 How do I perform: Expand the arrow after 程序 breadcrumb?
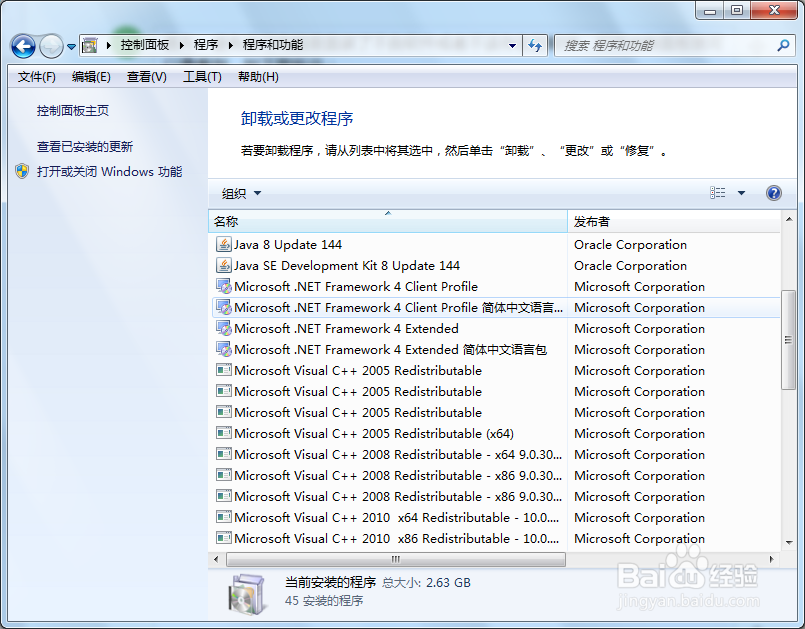coord(231,45)
